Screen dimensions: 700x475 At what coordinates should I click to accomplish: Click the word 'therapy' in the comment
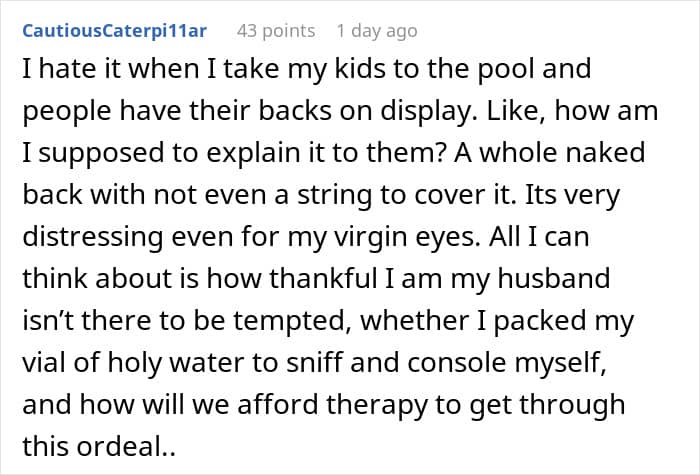point(377,405)
